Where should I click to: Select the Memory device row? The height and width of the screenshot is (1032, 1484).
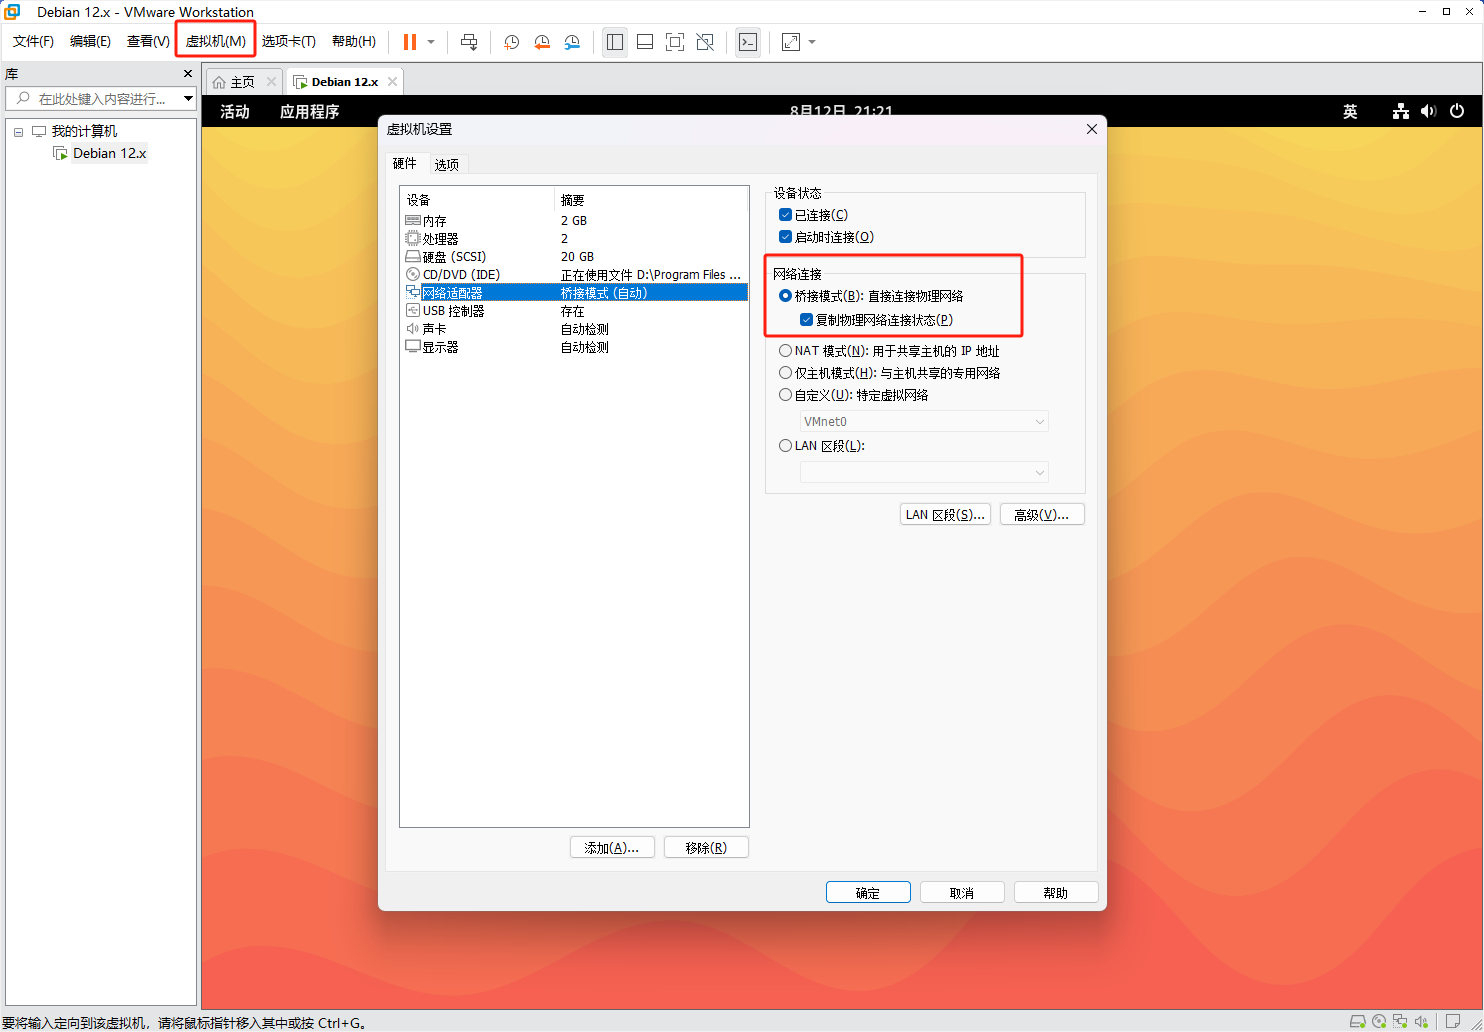574,221
